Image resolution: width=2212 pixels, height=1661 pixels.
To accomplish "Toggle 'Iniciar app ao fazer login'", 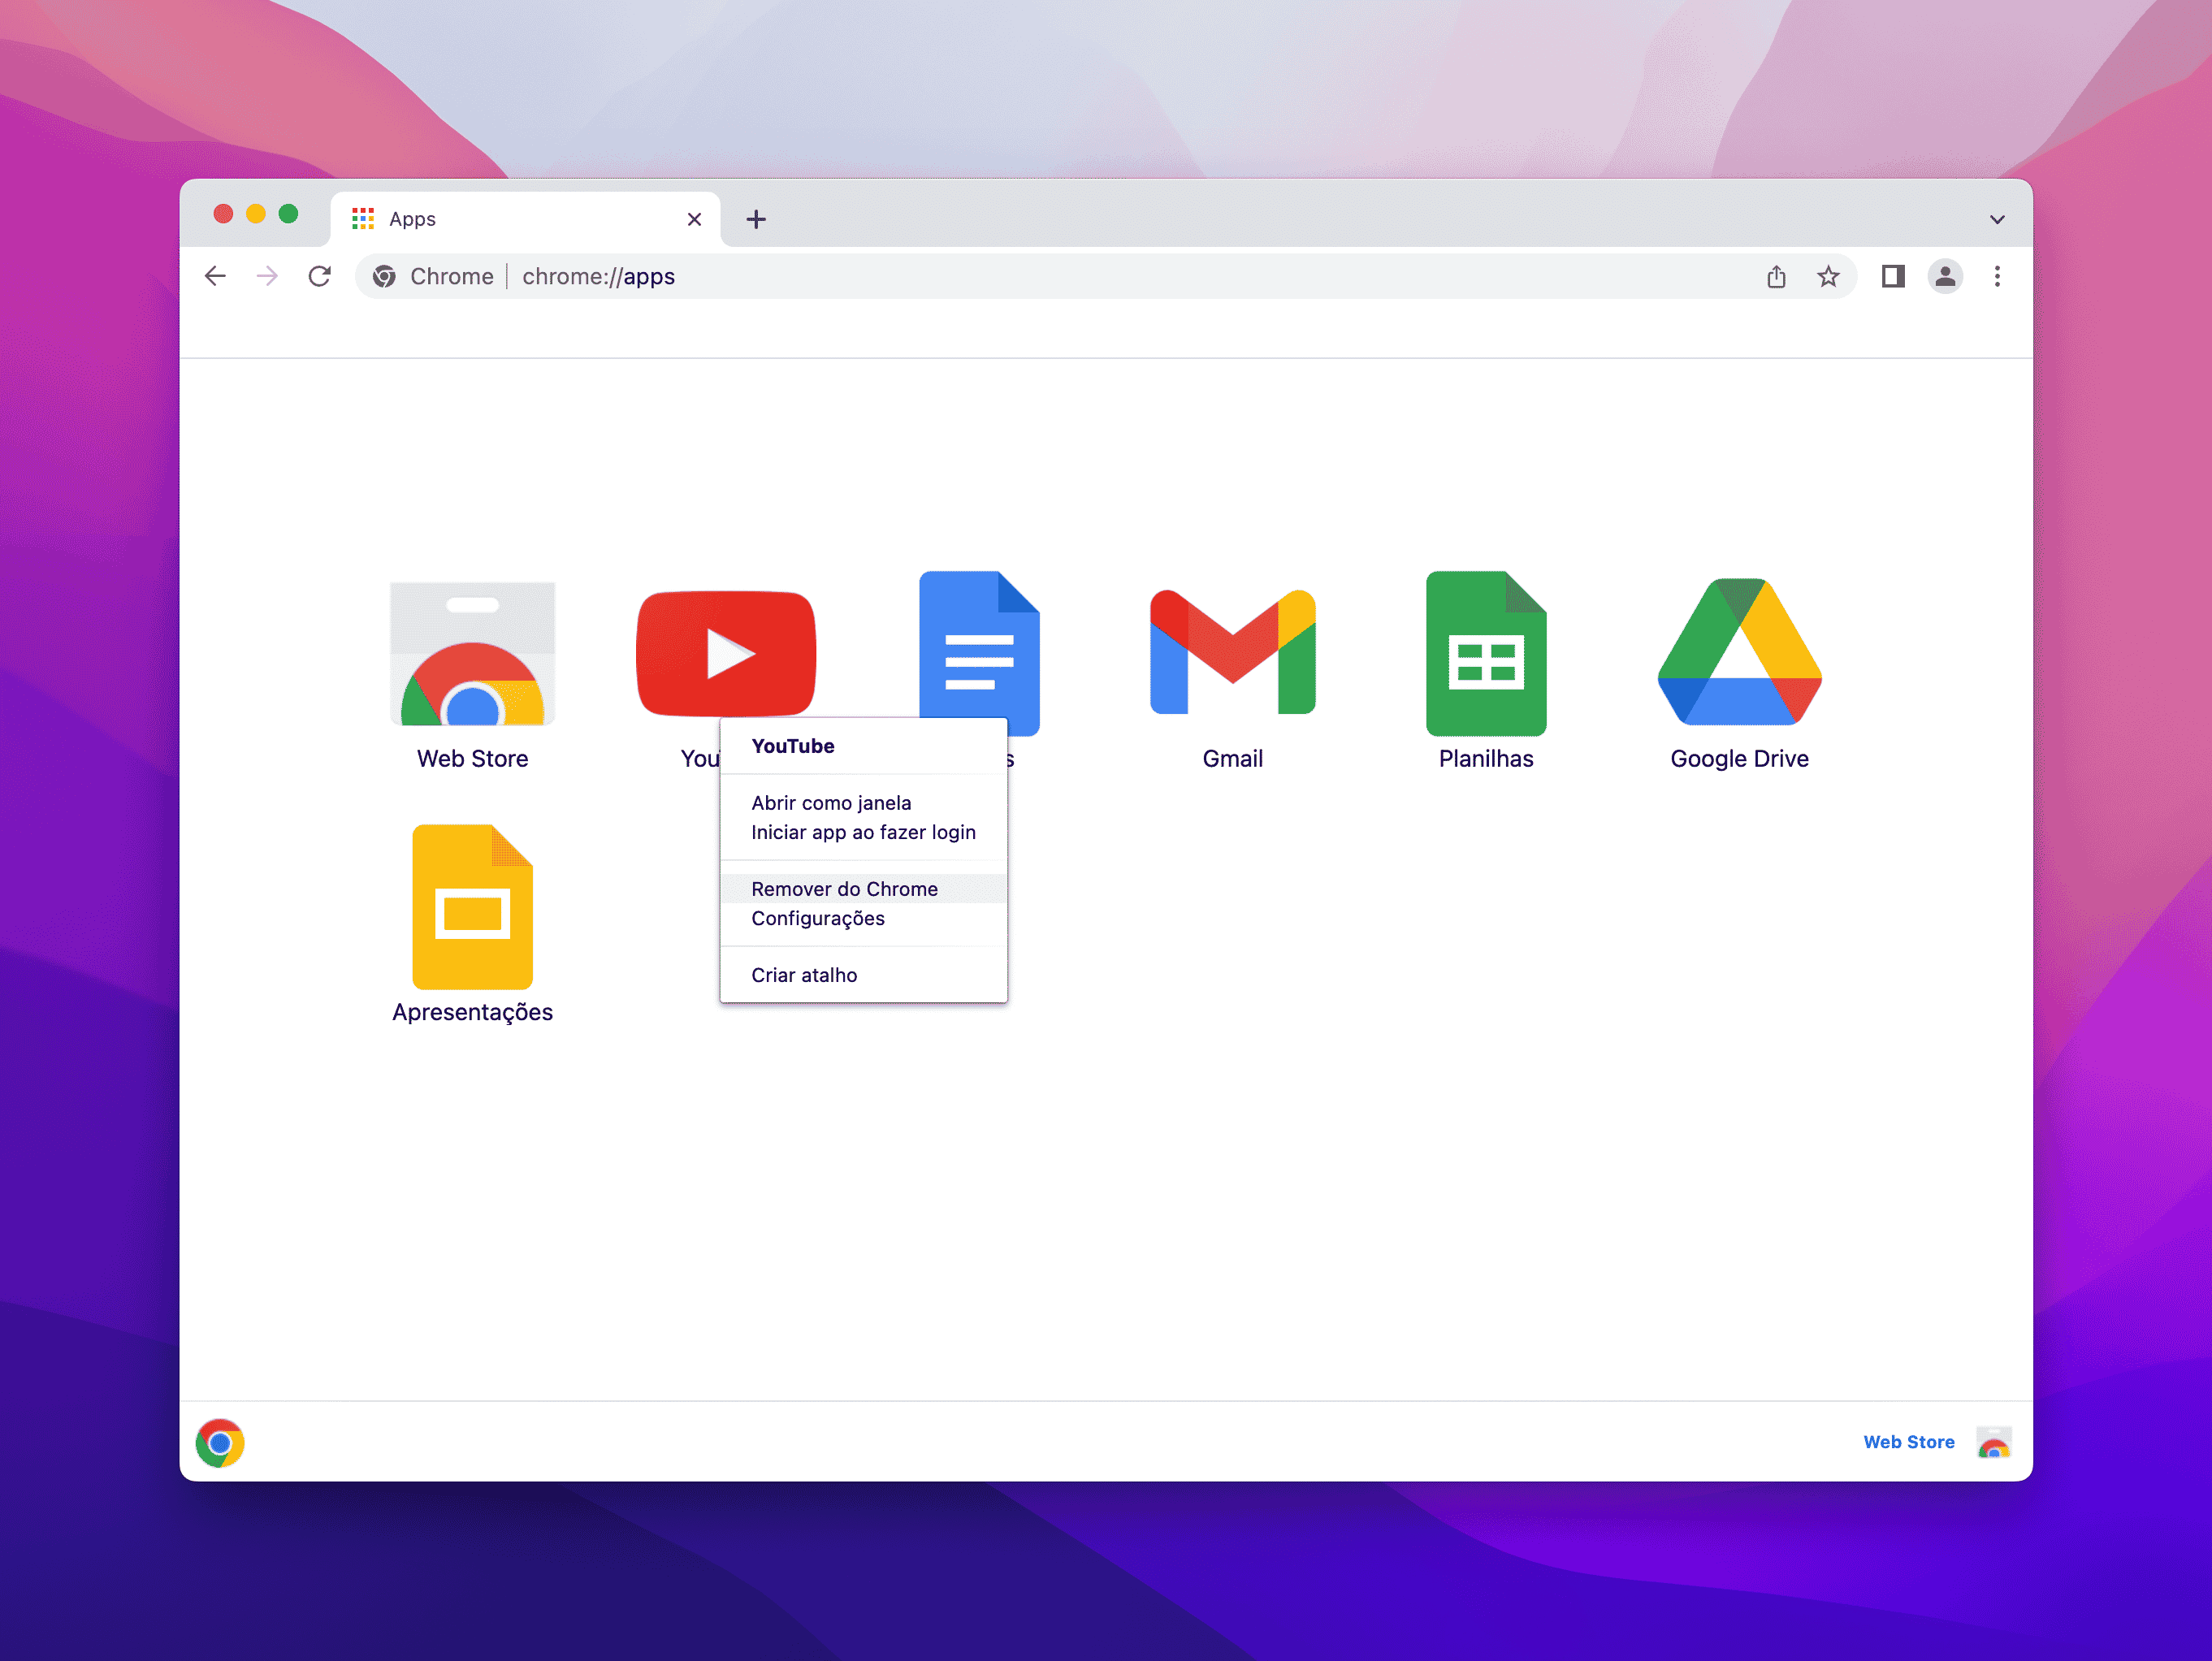I will [864, 832].
